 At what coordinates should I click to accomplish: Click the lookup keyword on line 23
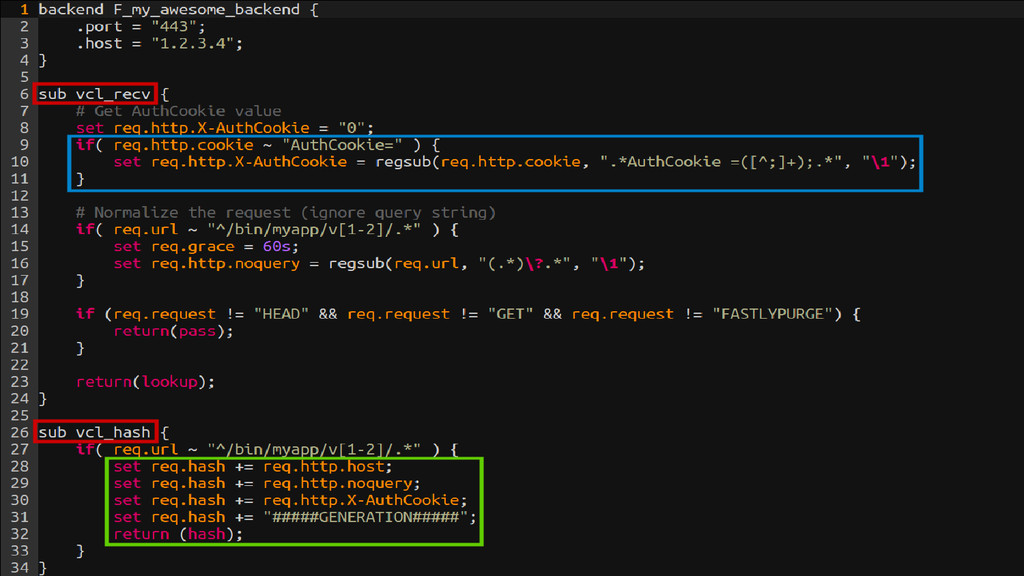(x=170, y=382)
